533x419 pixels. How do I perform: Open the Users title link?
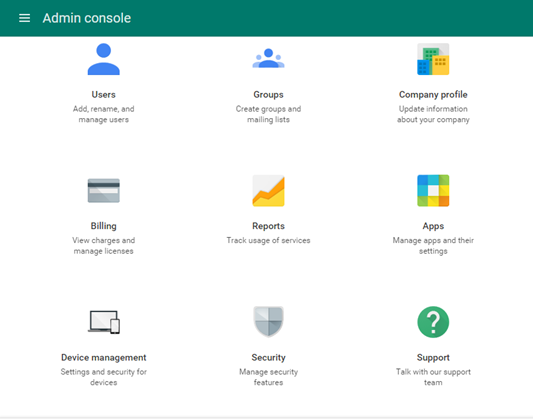[104, 94]
